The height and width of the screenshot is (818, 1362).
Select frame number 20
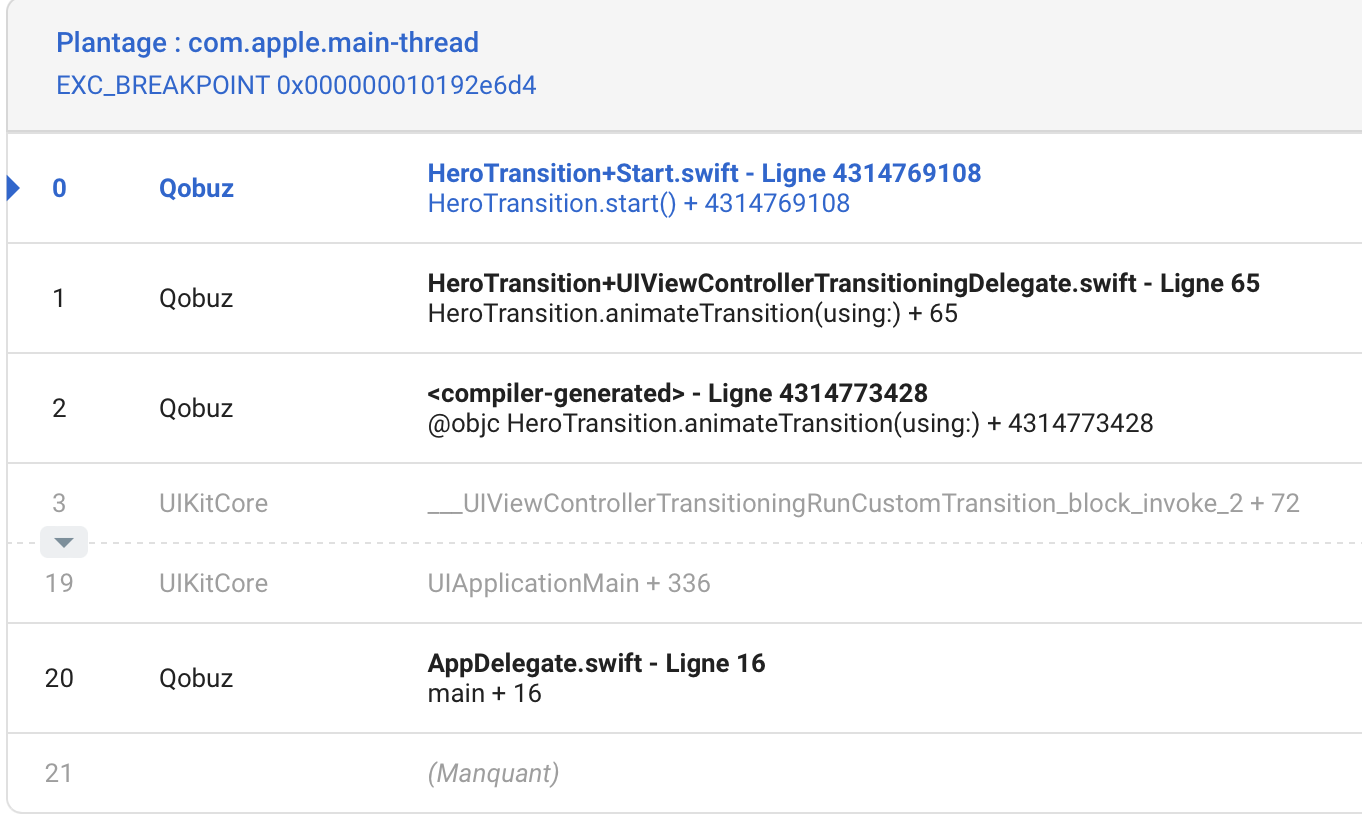coord(59,678)
